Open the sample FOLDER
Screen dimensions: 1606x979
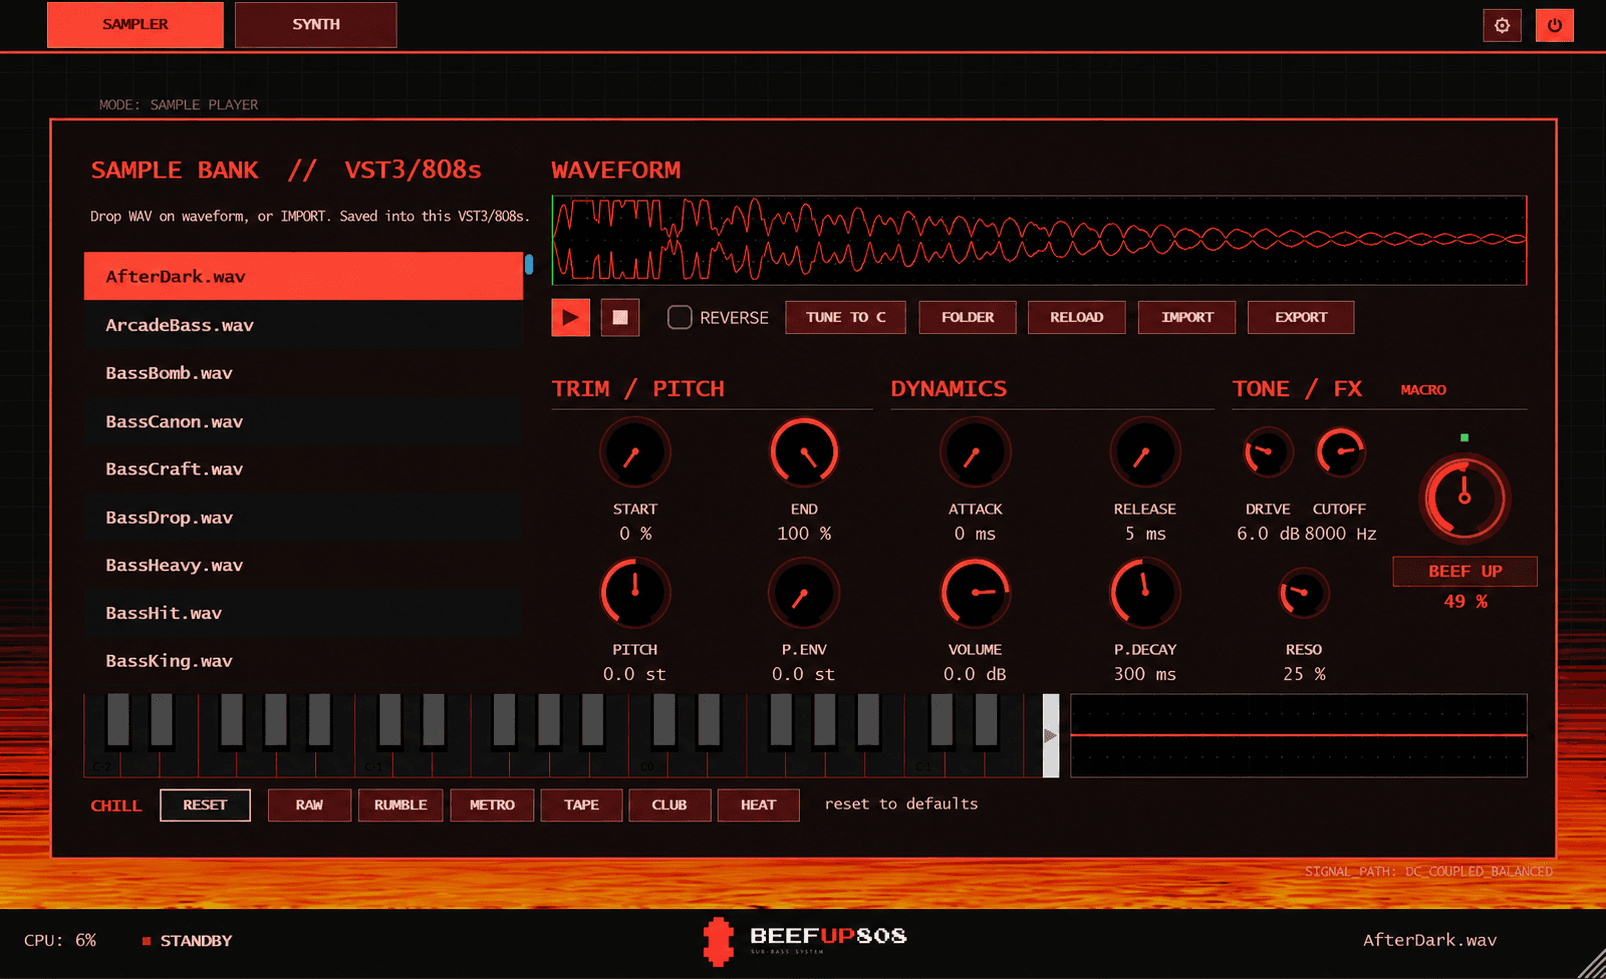967,317
